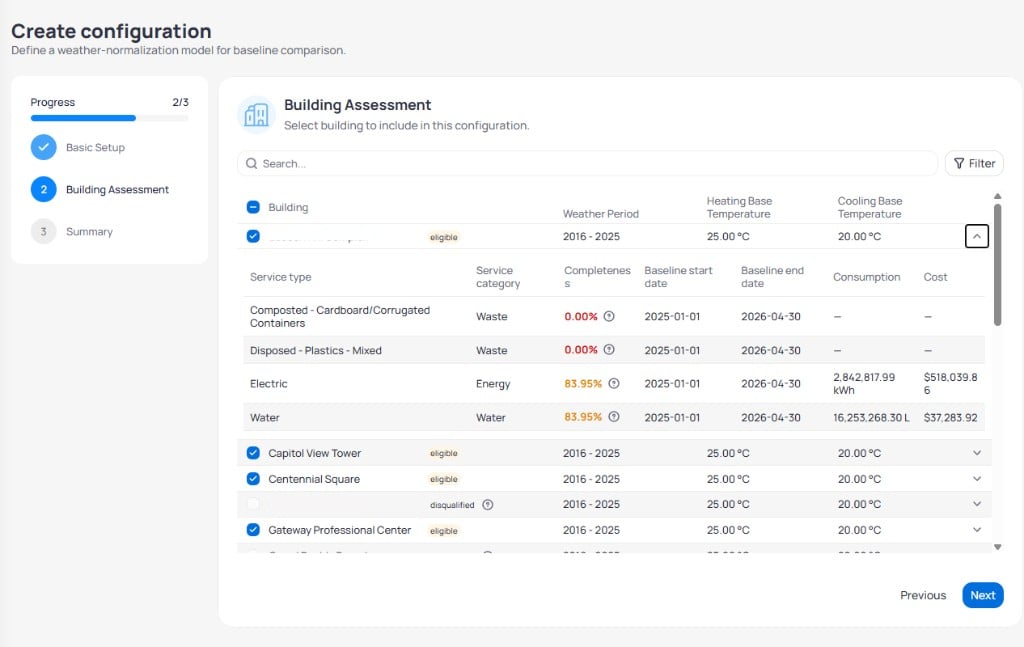Click the building assessment header icon
The image size is (1024, 647).
point(256,115)
